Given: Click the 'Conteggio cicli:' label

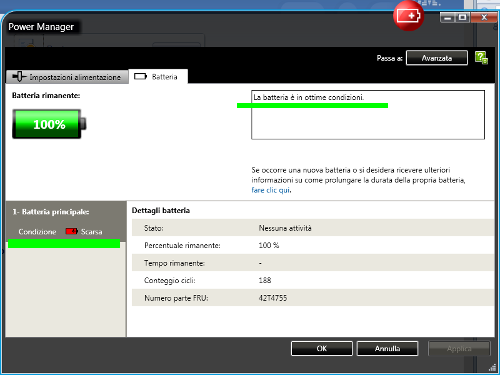Looking at the screenshot, I should [170, 280].
